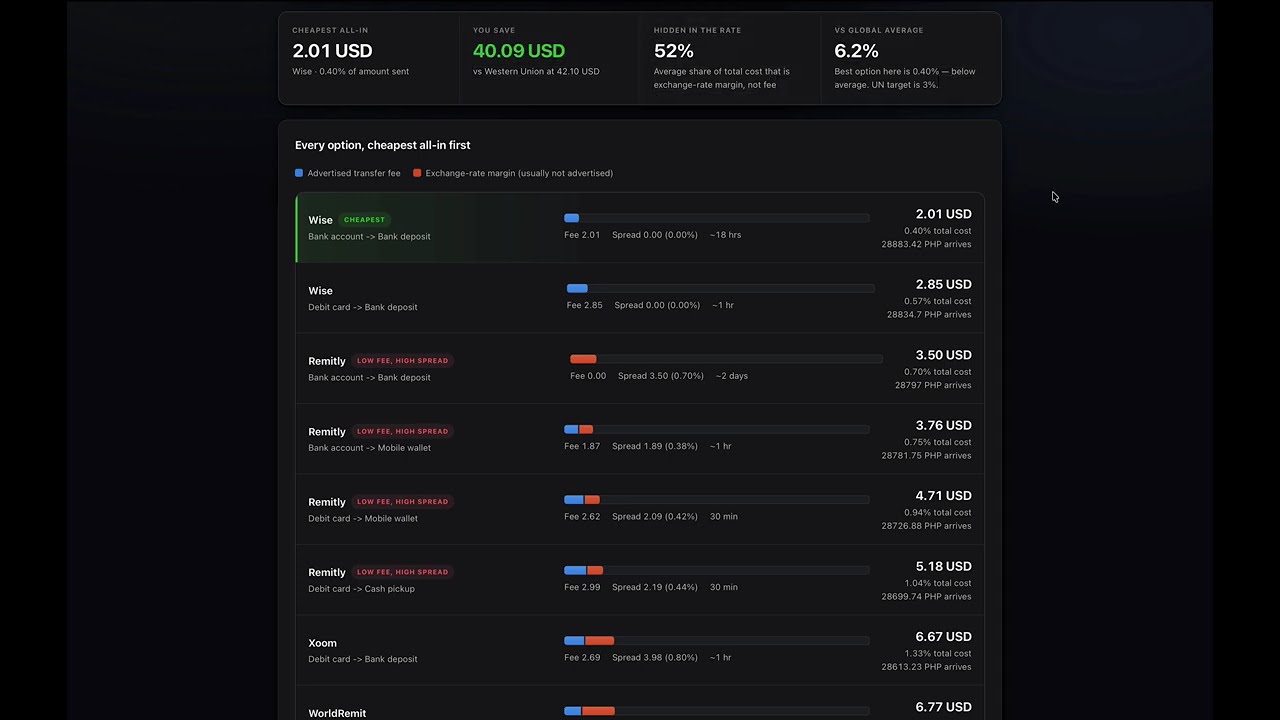
Task: Click 'Spread 2.09 (0.42%)' in the Remitly row
Action: click(x=655, y=516)
